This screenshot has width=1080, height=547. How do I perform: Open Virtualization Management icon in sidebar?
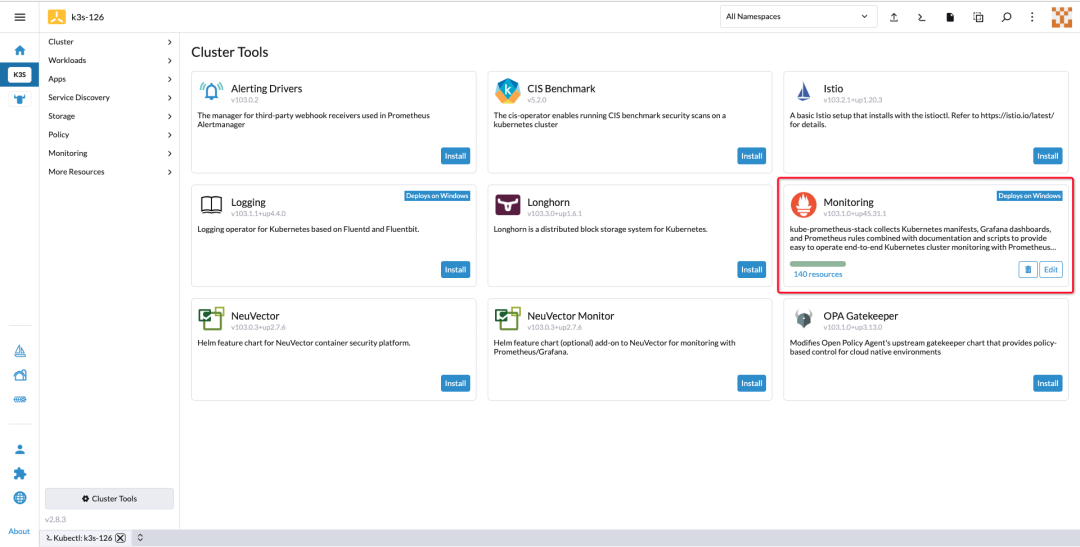click(x=20, y=400)
